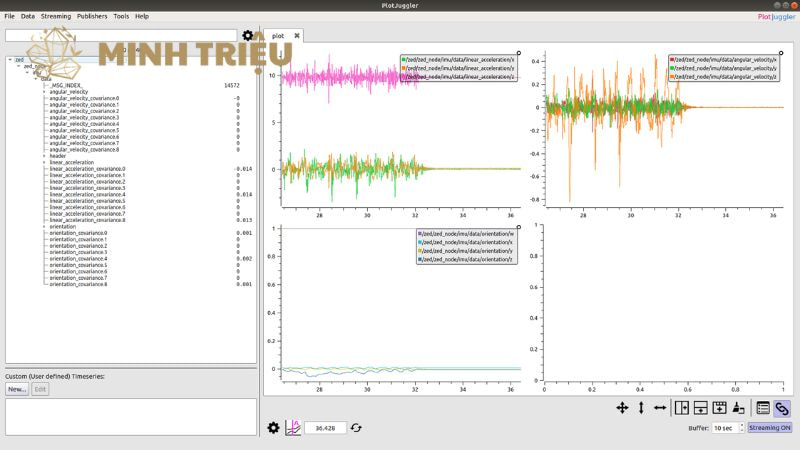Click the add new tab window icon
The height and width of the screenshot is (450, 800).
coord(719,408)
